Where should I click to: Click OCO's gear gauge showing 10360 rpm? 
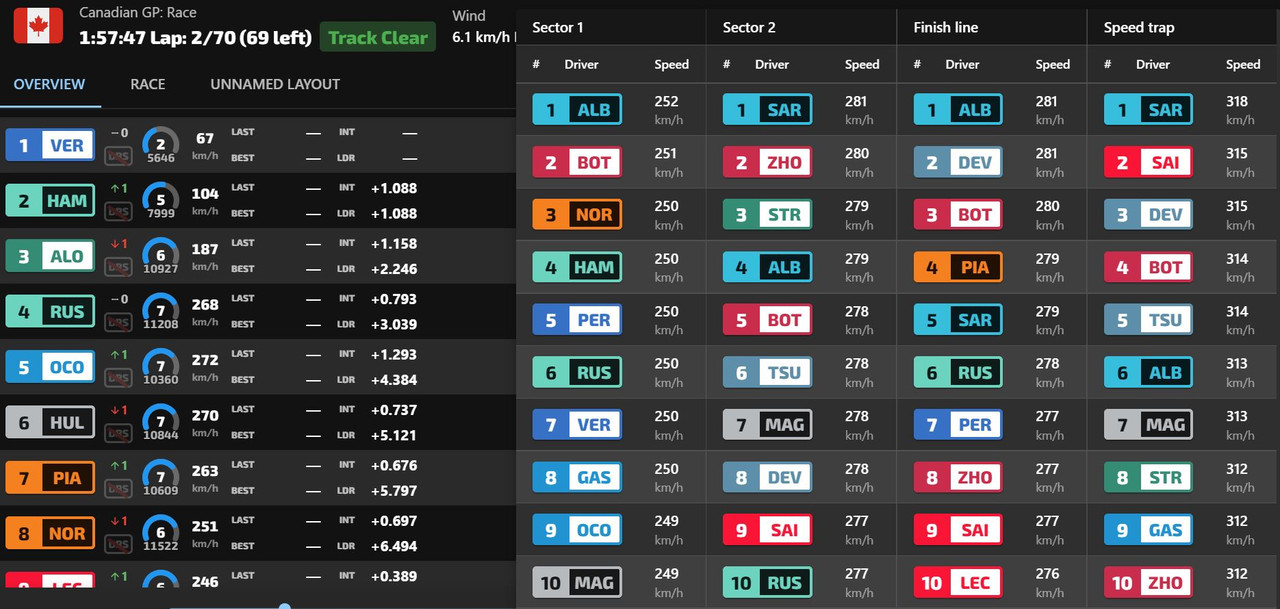tap(160, 367)
